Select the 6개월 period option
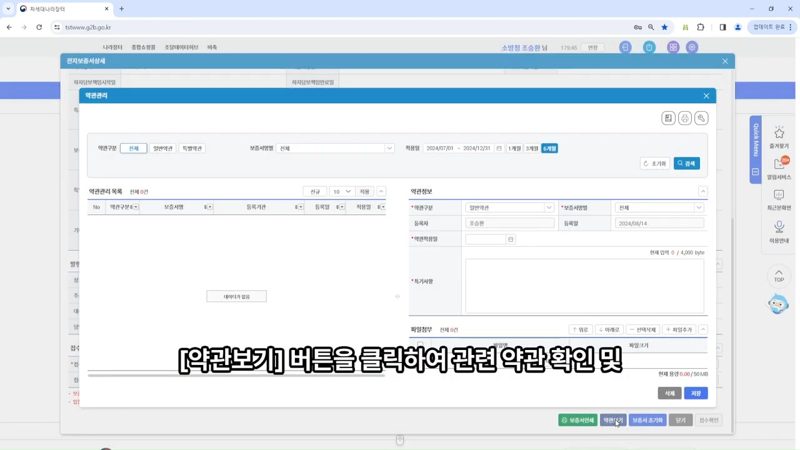 pyautogui.click(x=549, y=148)
